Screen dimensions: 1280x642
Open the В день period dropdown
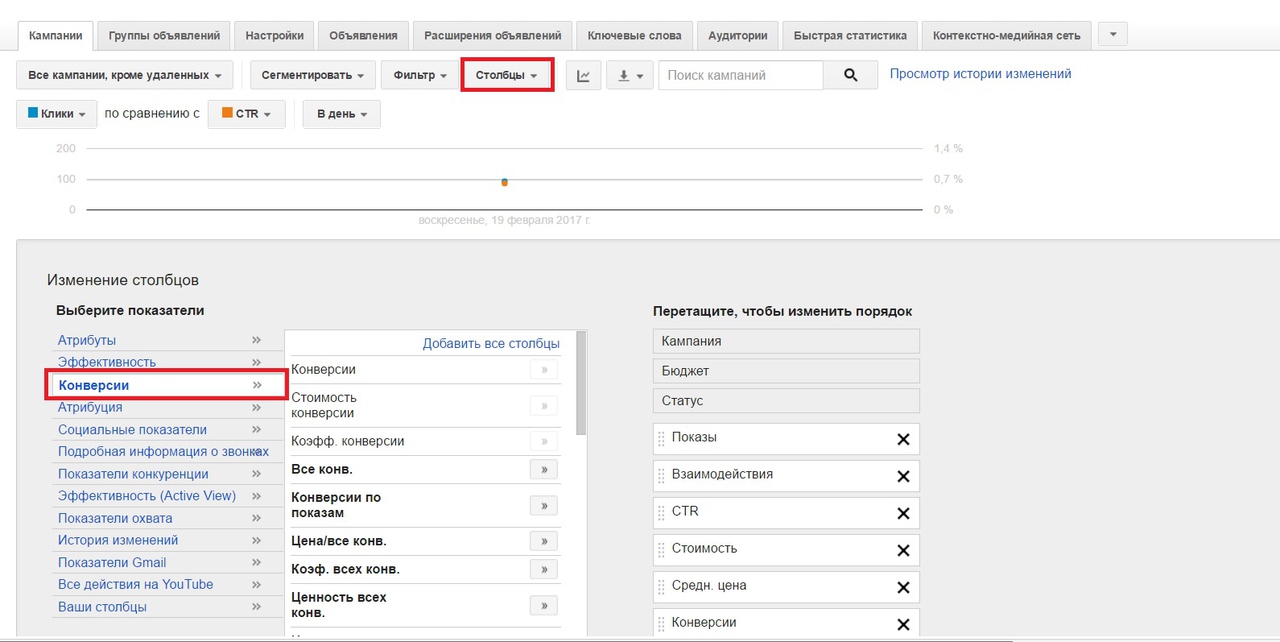click(x=342, y=114)
